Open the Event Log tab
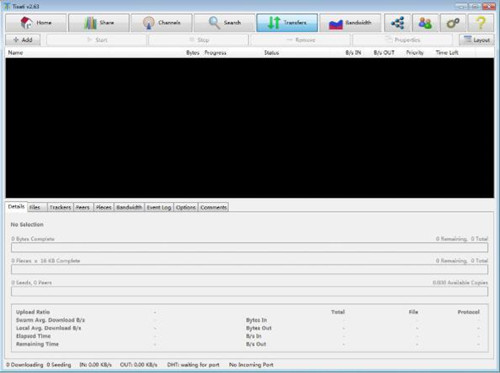This screenshot has width=500, height=373. click(x=159, y=207)
